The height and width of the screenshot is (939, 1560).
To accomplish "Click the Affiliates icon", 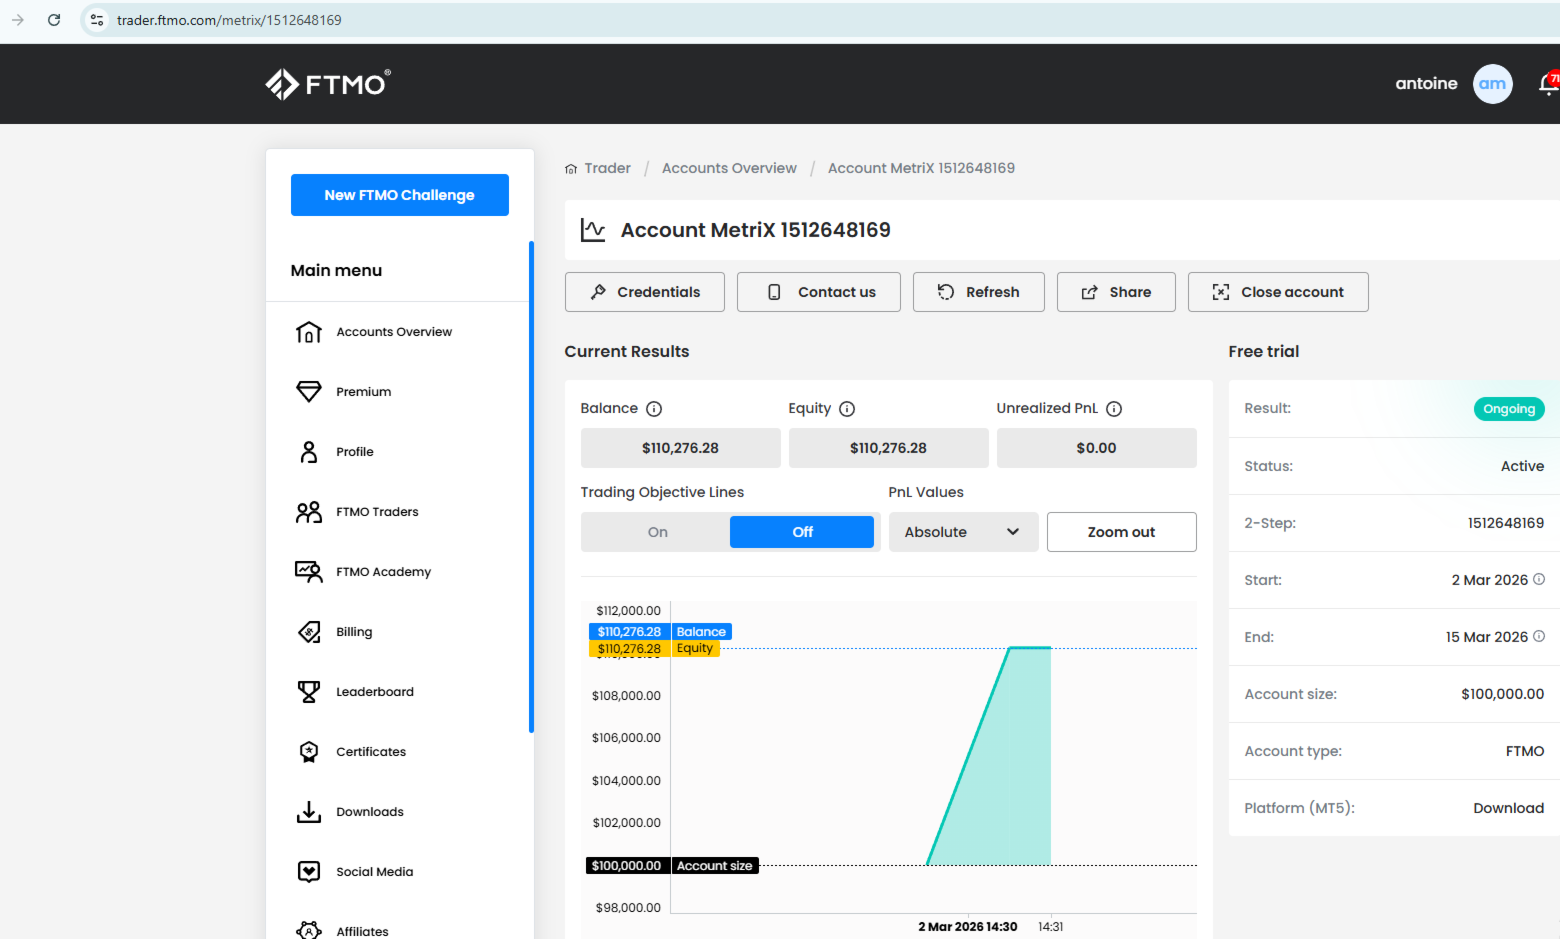I will pyautogui.click(x=309, y=931).
